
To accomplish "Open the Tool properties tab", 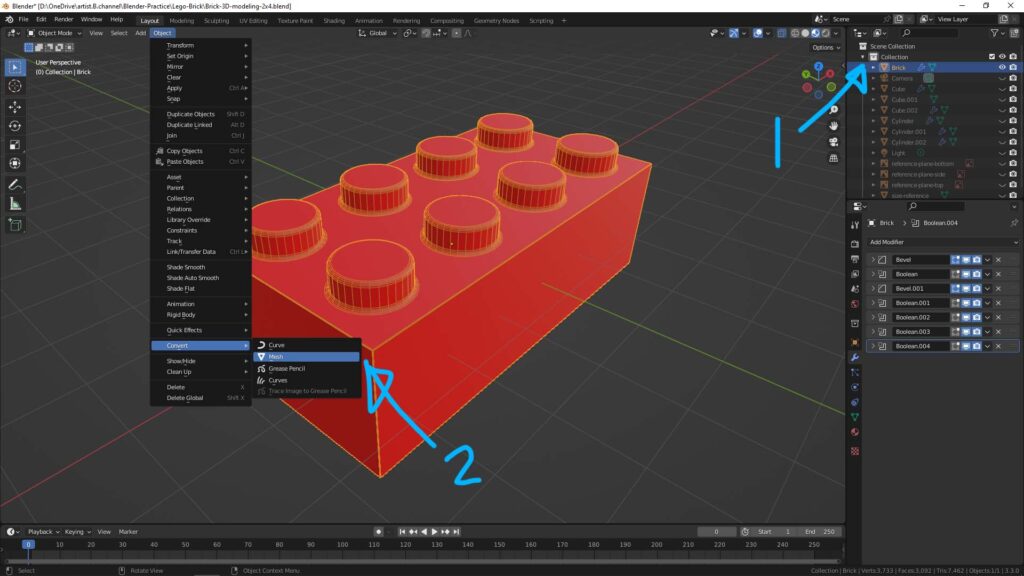I will [x=855, y=225].
